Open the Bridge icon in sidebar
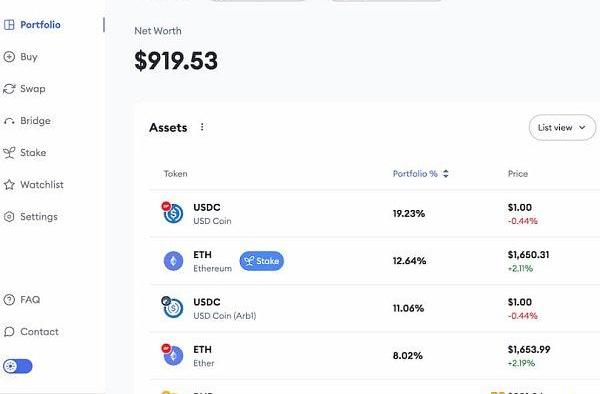600x394 pixels. coord(9,121)
